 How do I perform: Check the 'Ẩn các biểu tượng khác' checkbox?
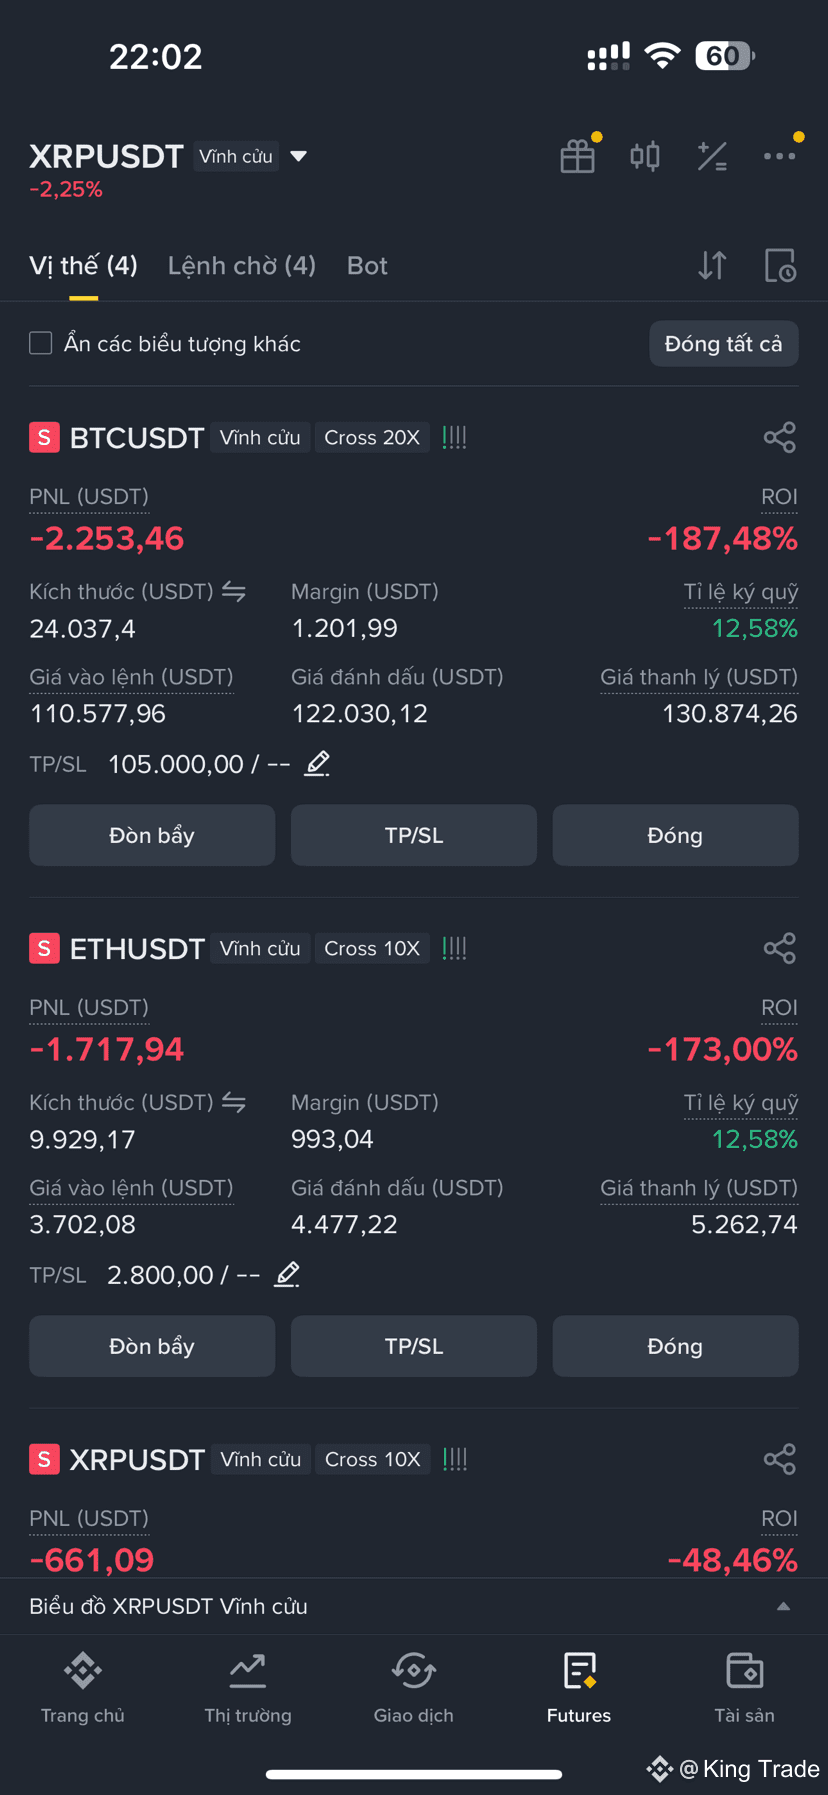click(x=41, y=344)
